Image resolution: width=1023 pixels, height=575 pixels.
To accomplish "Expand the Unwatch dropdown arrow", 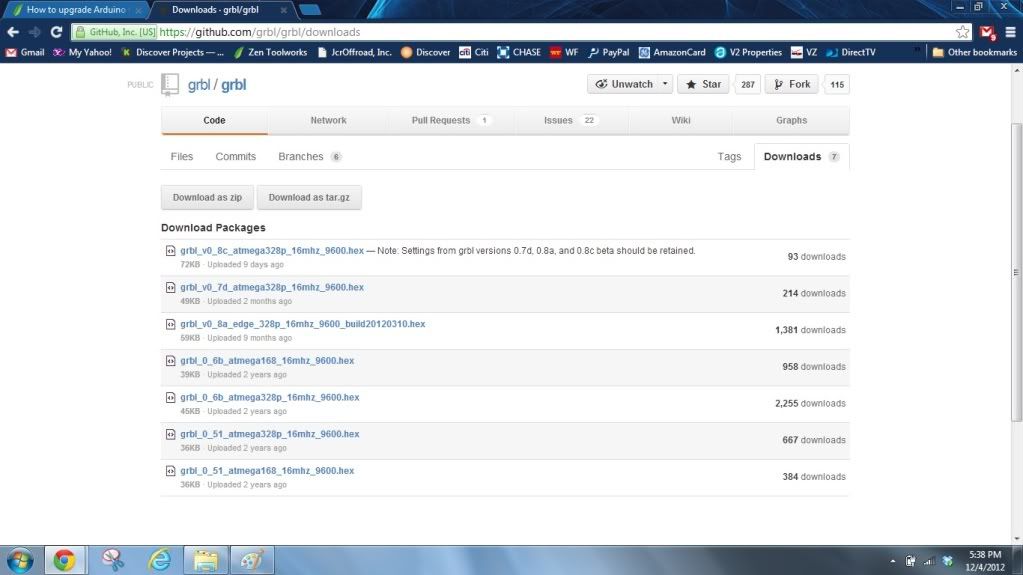I will pos(665,84).
